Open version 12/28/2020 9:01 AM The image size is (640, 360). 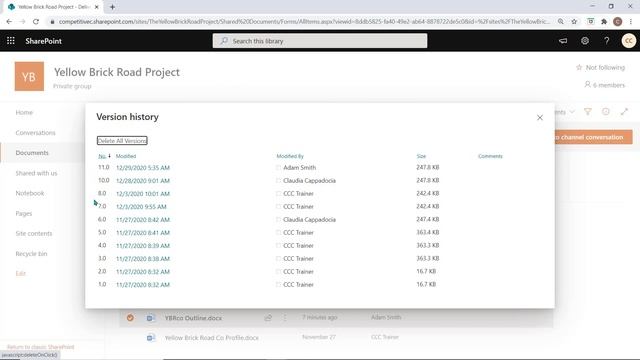coord(143,181)
